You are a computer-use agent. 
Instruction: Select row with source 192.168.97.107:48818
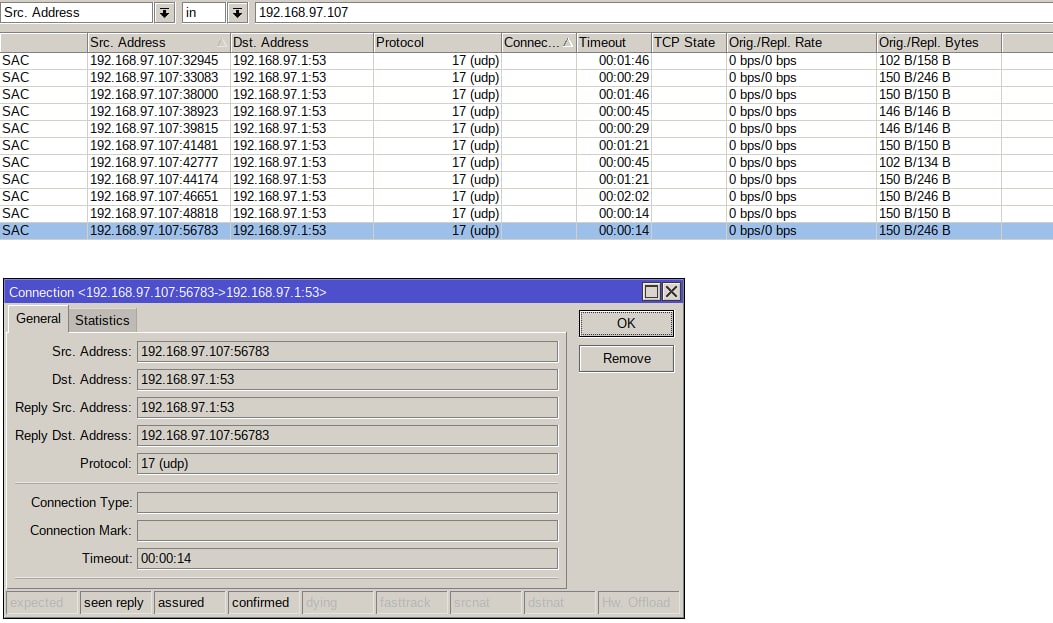point(526,213)
